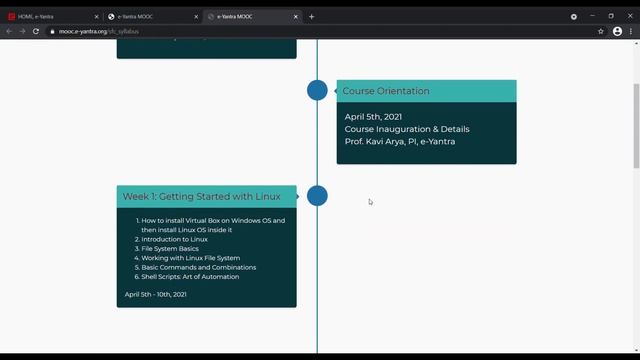The height and width of the screenshot is (360, 640).
Task: Close the HOME e-Yantra tab
Action: coord(96,17)
